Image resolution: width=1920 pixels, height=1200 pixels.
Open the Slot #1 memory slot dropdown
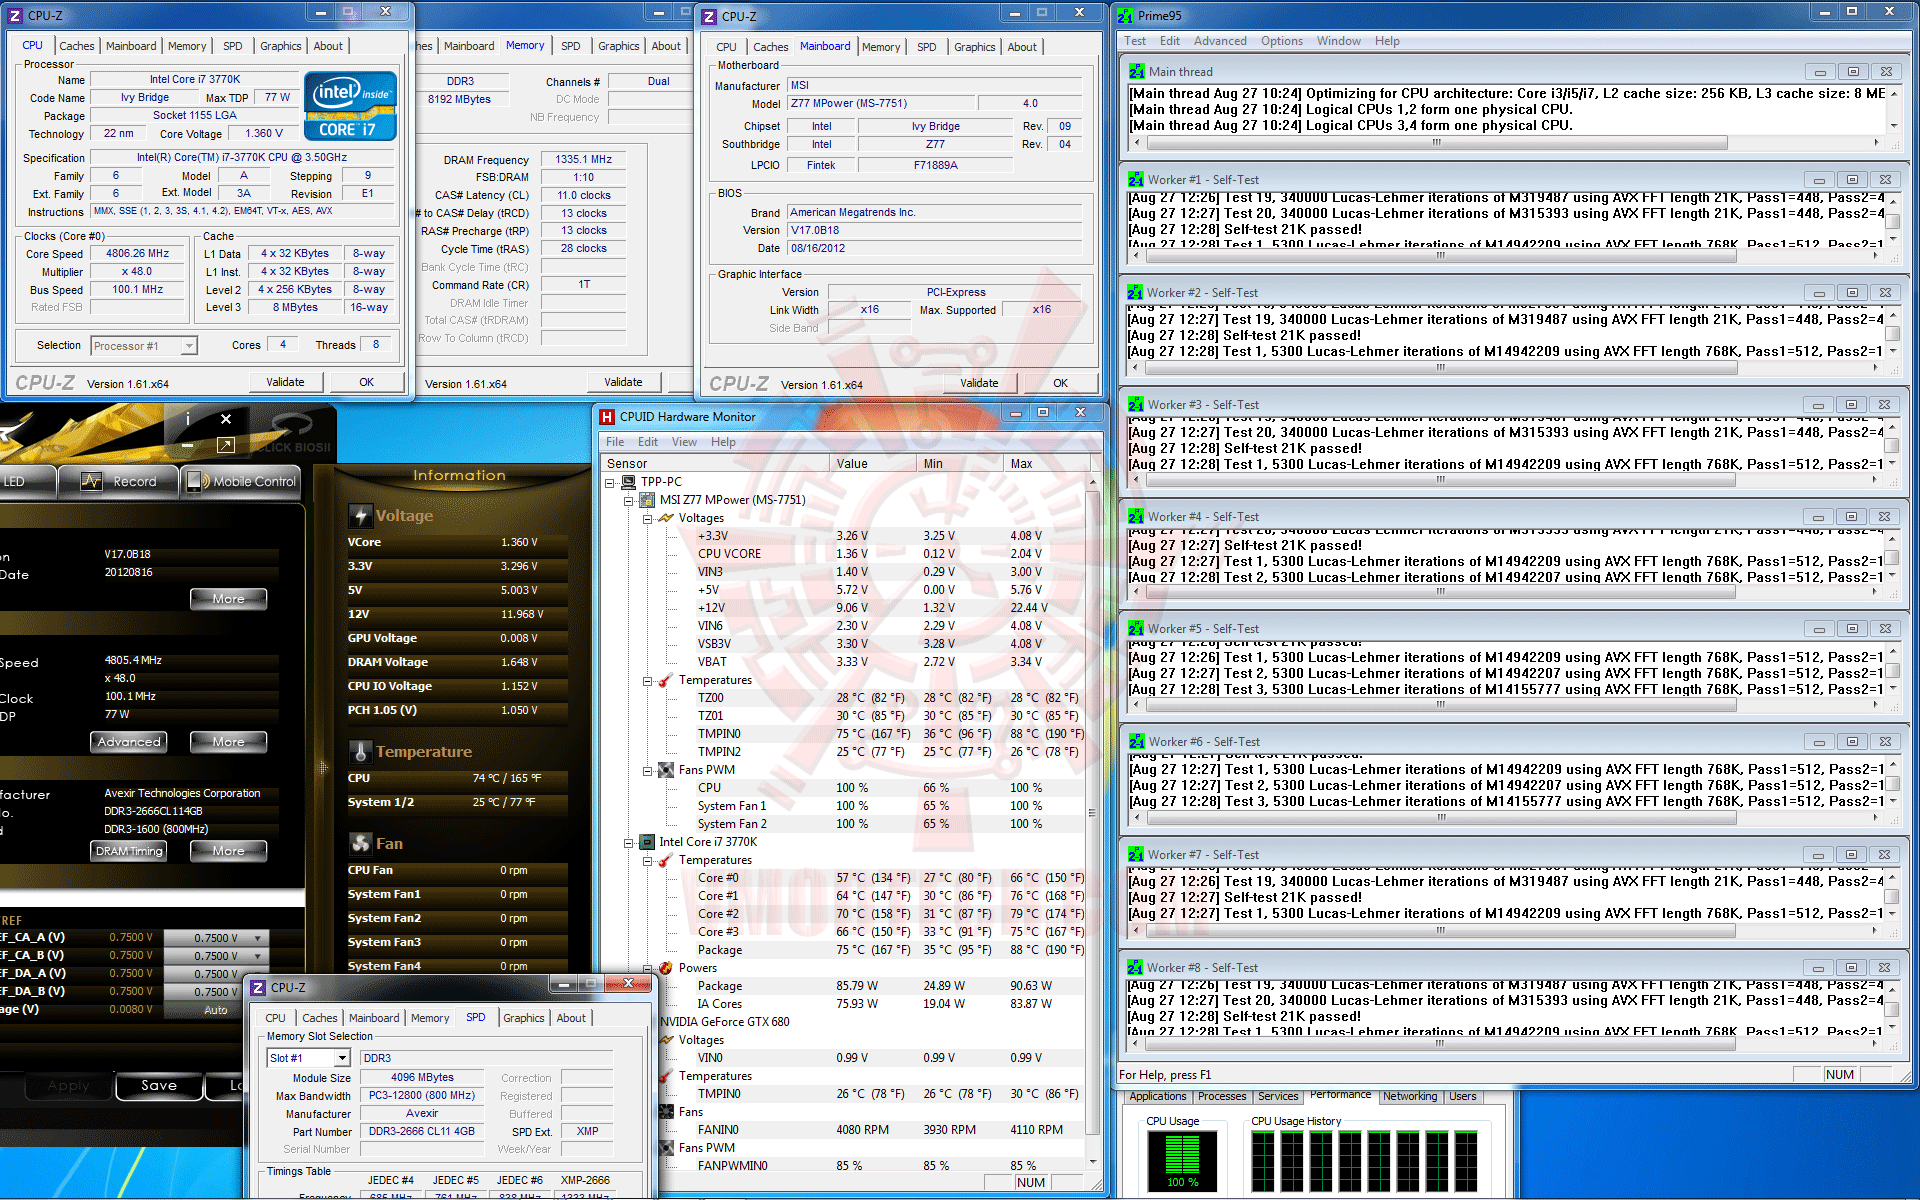tap(342, 1058)
